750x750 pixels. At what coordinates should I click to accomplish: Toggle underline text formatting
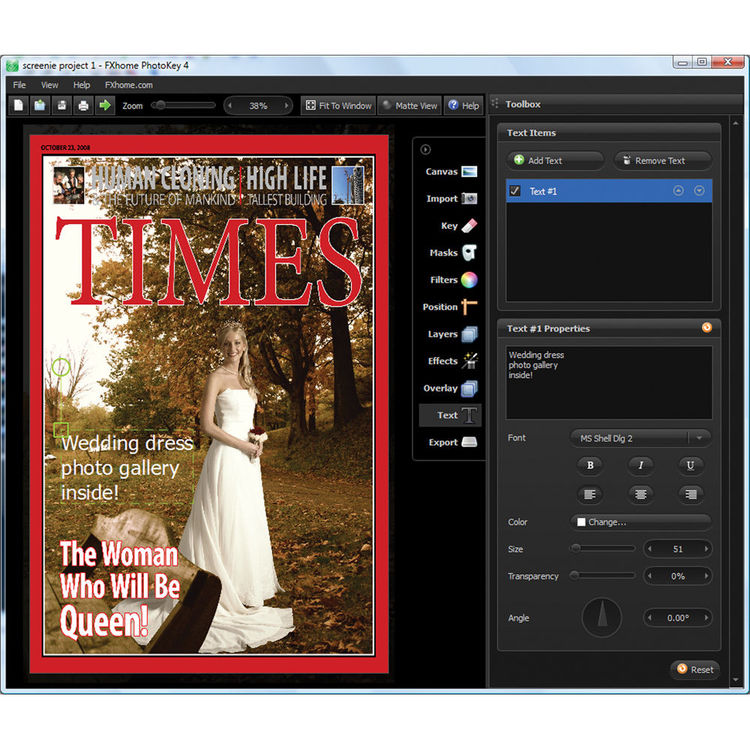click(x=690, y=465)
